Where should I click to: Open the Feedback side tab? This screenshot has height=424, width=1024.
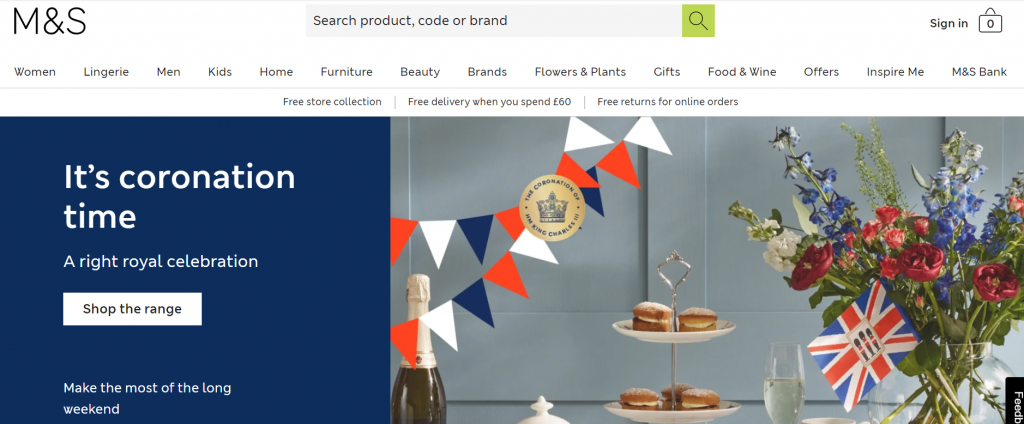pos(1015,401)
